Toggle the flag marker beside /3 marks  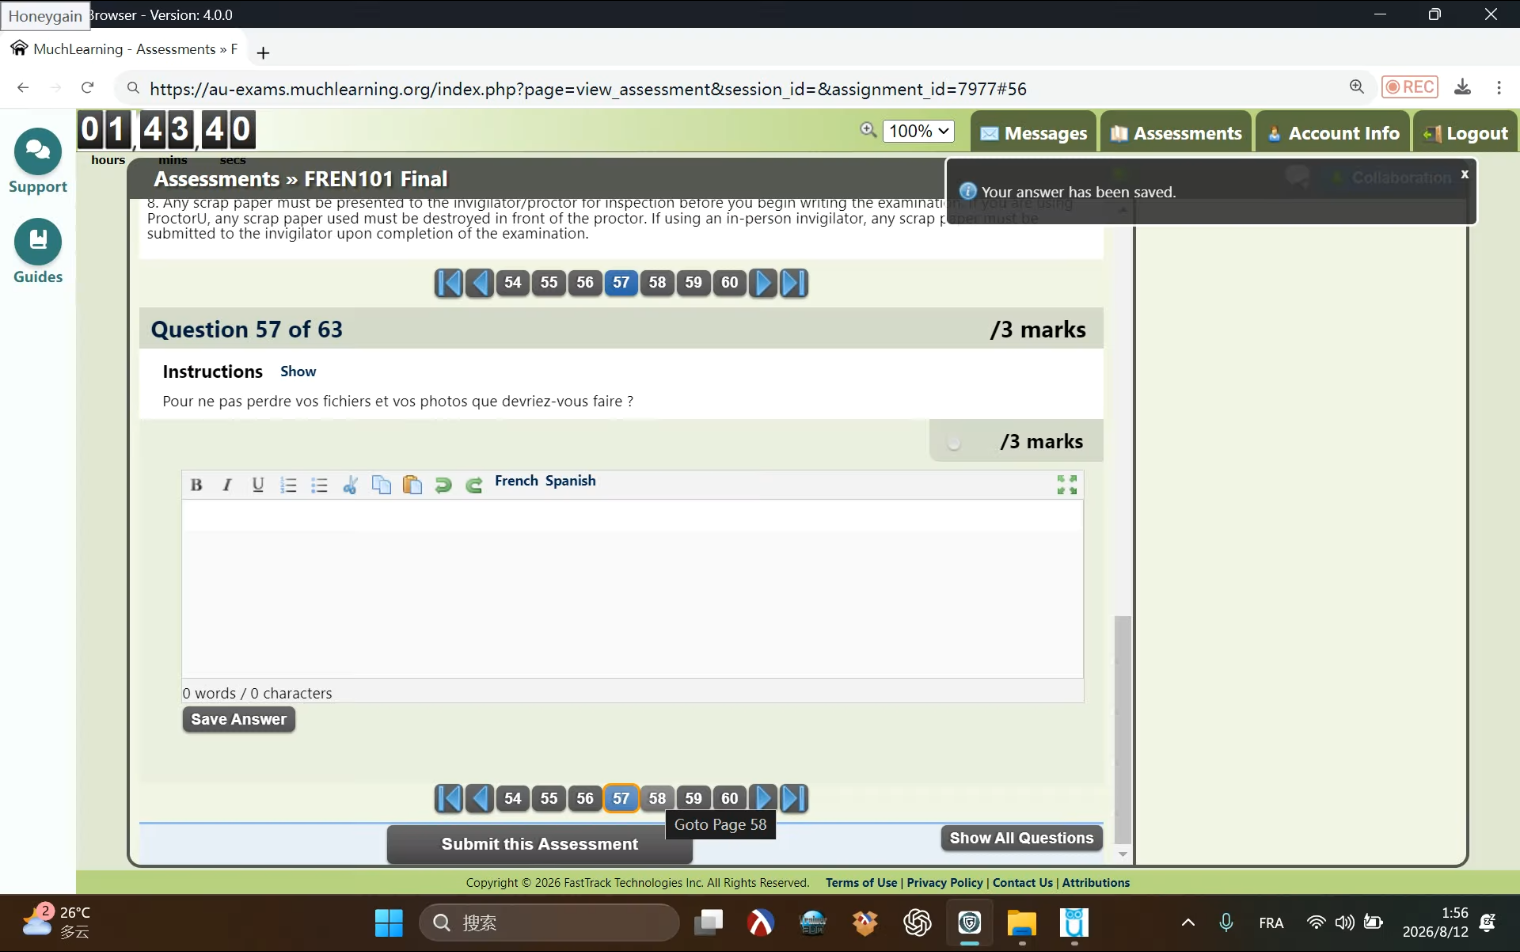tap(954, 442)
